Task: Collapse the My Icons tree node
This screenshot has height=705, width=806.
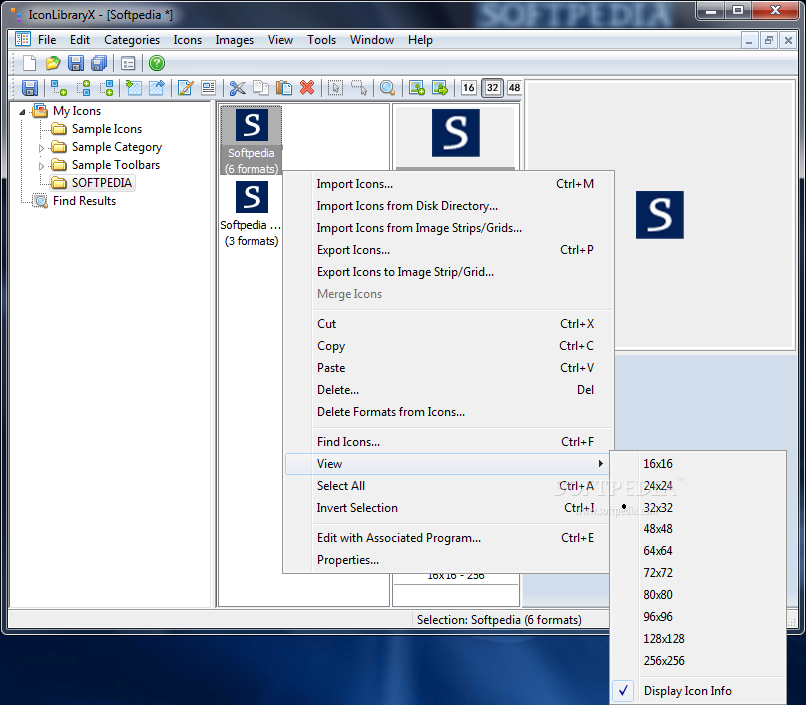Action: click(x=22, y=112)
